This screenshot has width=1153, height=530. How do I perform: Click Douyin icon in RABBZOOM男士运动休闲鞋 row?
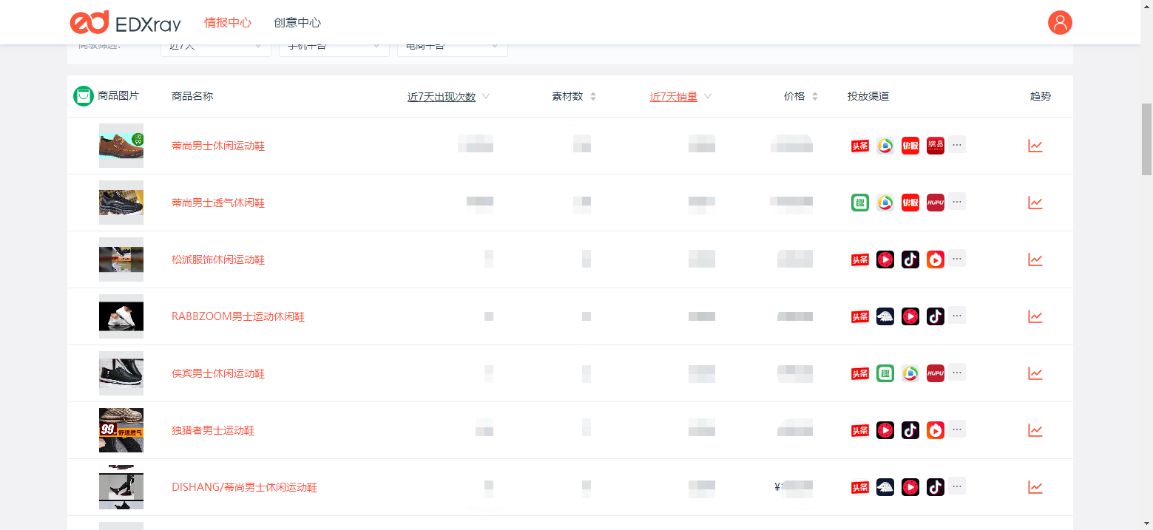point(935,316)
